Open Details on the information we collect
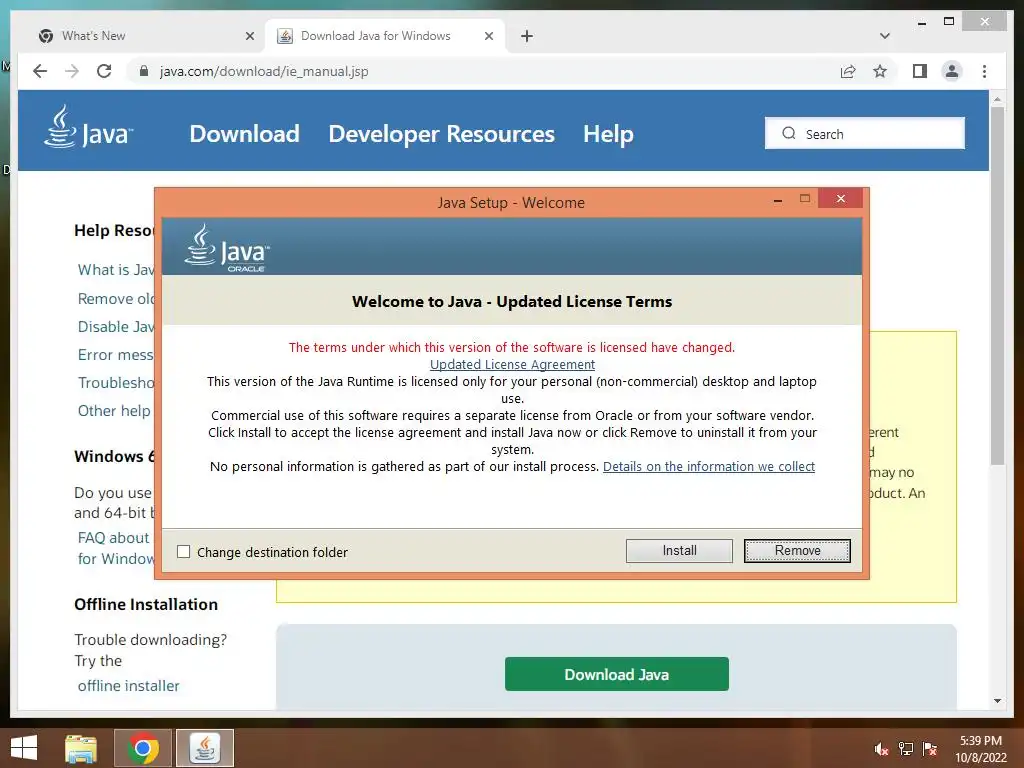This screenshot has height=768, width=1024. [x=709, y=466]
